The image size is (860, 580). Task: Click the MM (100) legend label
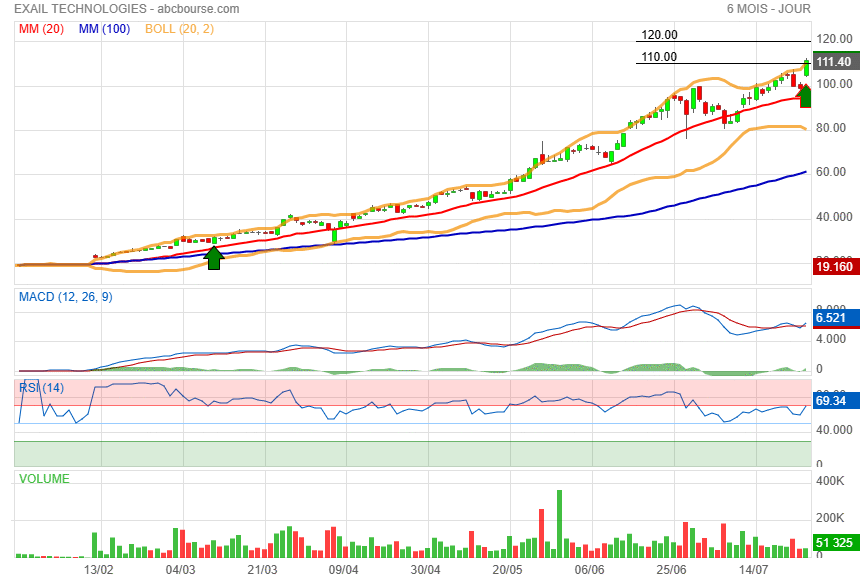[104, 29]
